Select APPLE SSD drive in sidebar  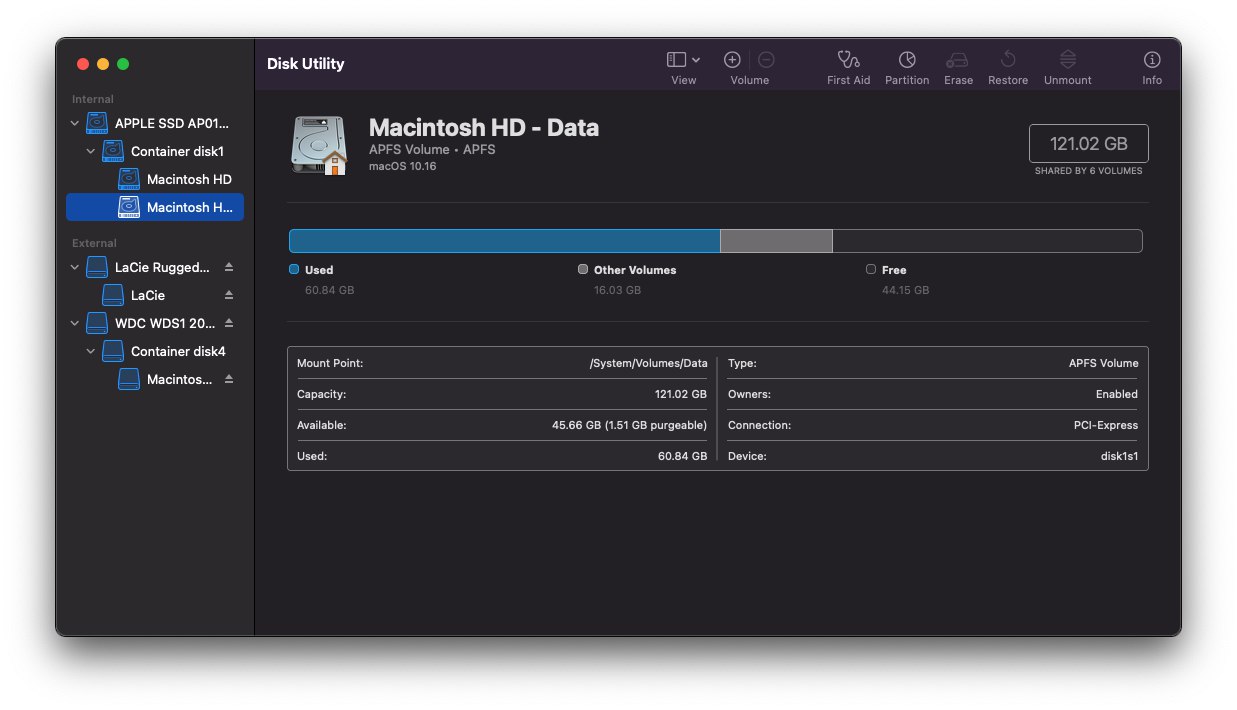(x=155, y=123)
